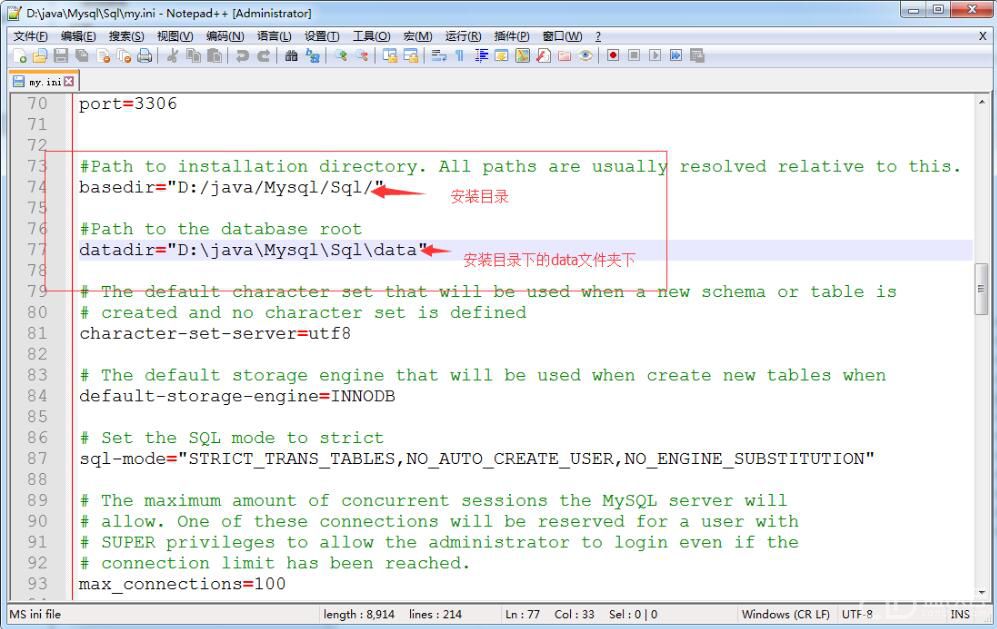Open Find with the binoculars icon

291,56
